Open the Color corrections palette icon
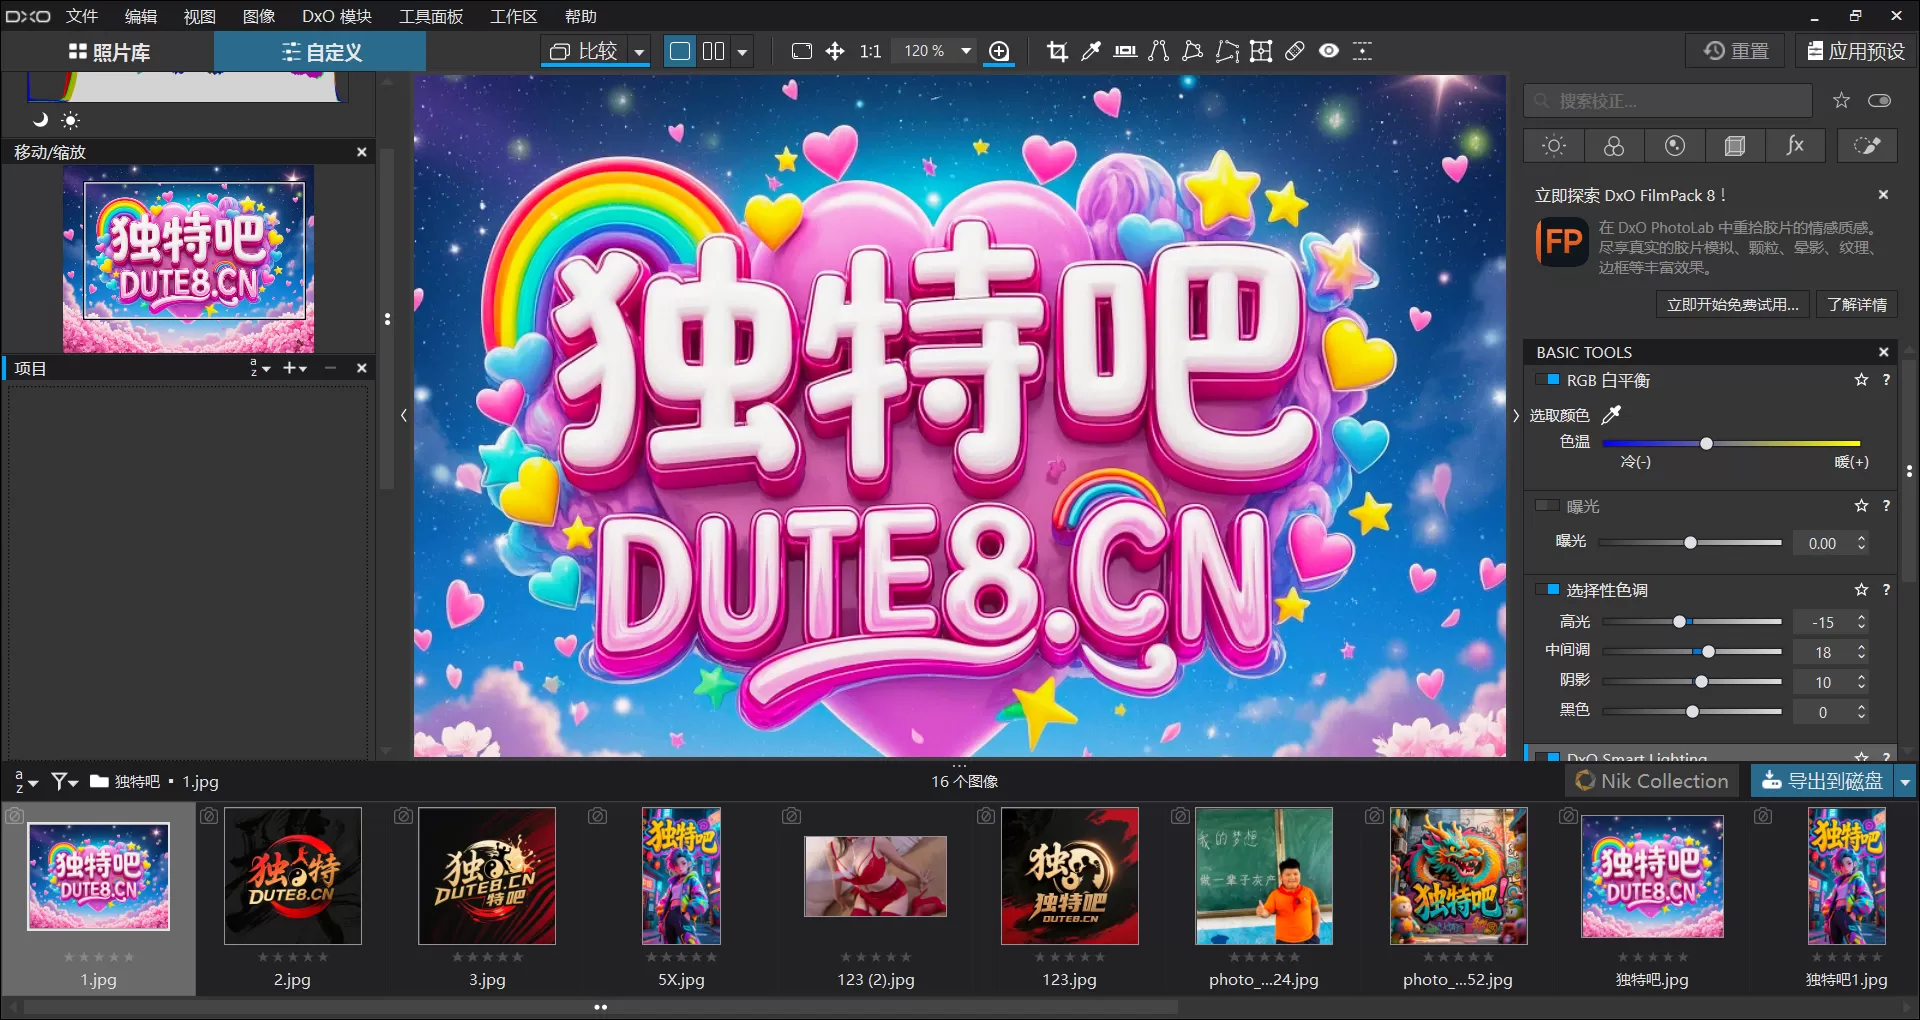Viewport: 1920px width, 1020px height. click(x=1614, y=146)
